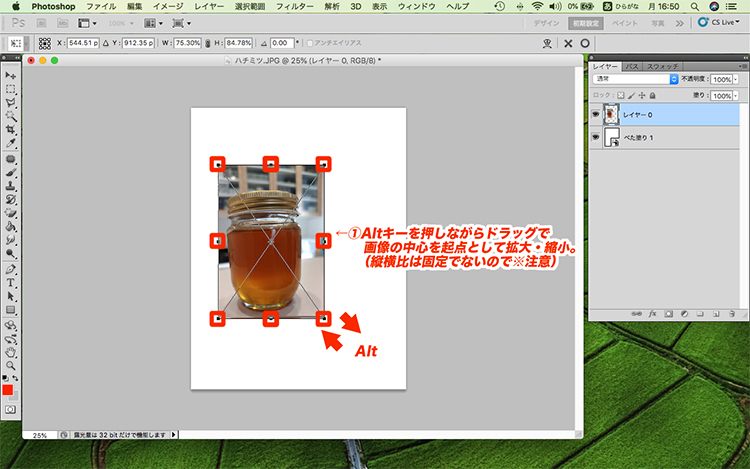Select the History Brush tool

coord(11,199)
